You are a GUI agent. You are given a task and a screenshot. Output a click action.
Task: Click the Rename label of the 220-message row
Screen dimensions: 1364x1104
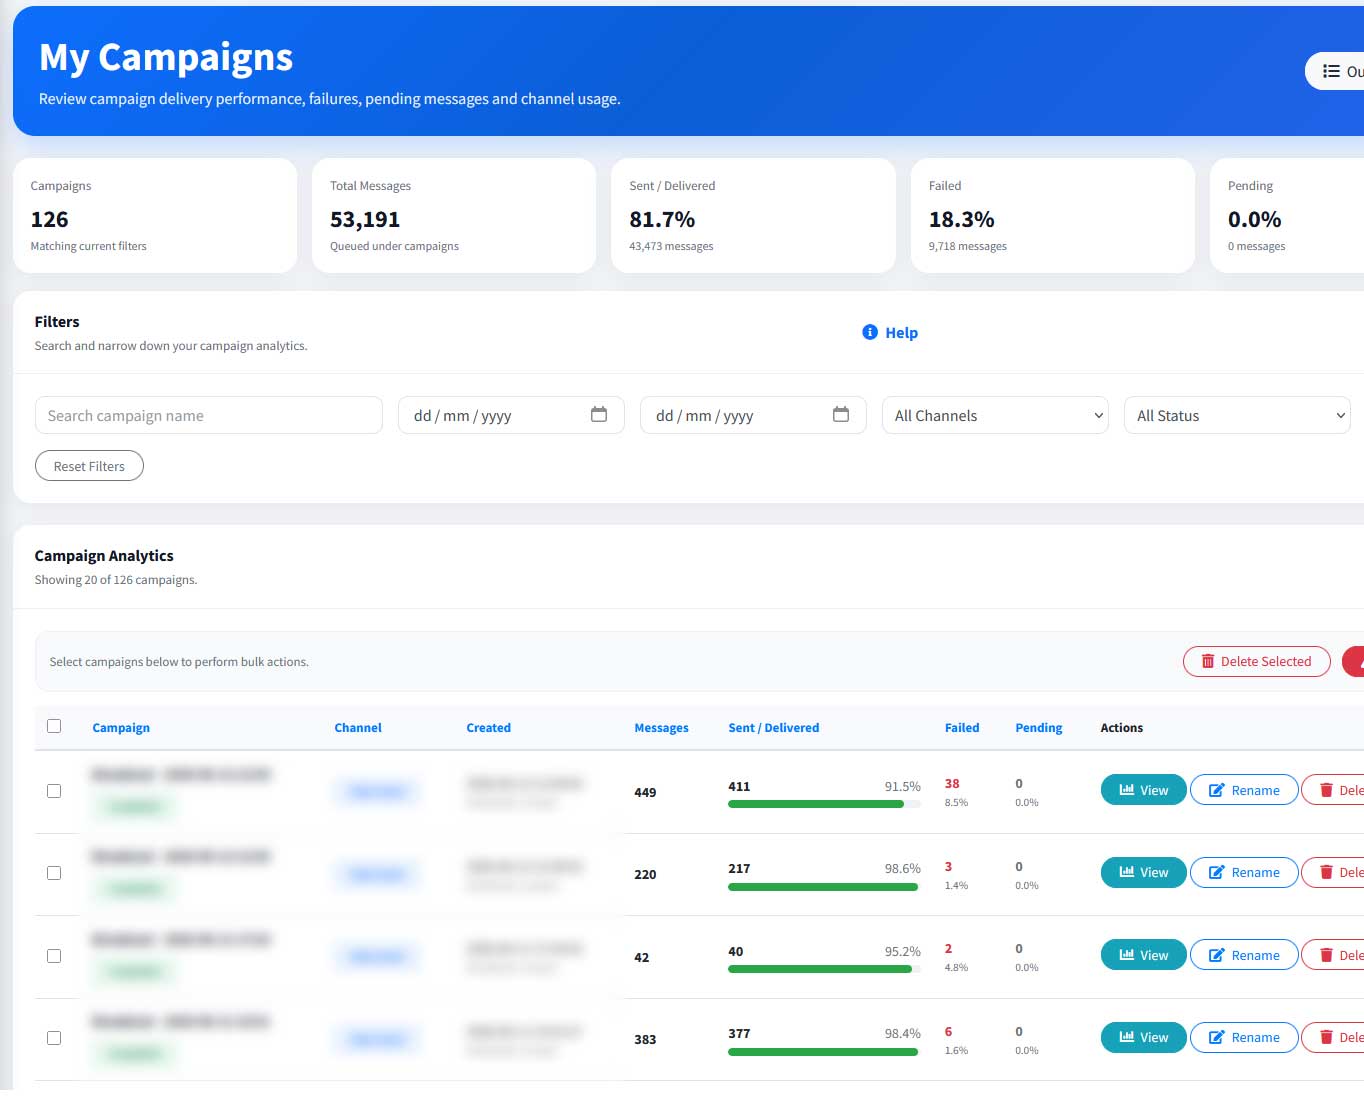[x=1255, y=872]
